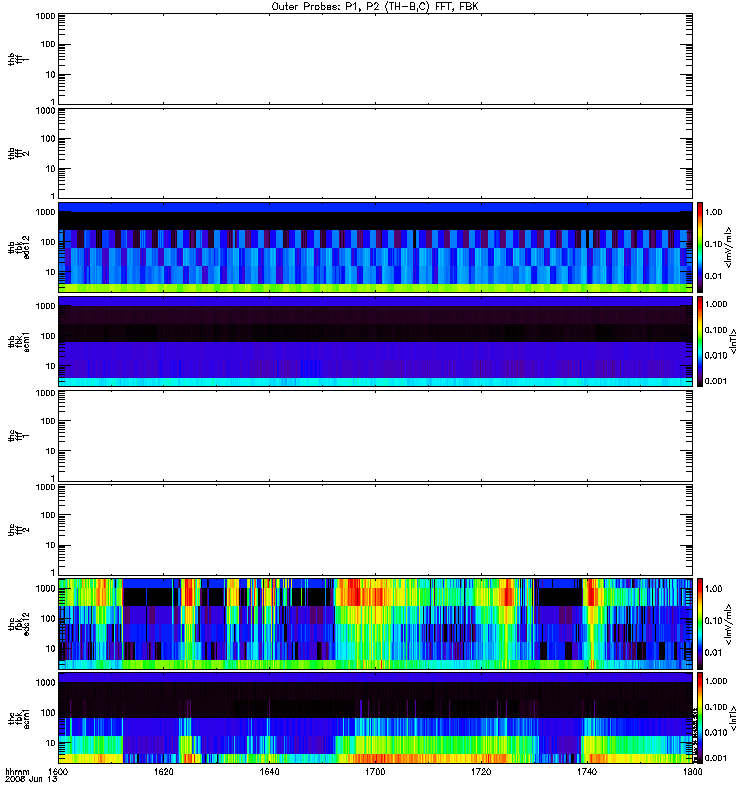Click inside the empty thc fff 1 plot panel

tap(375, 436)
